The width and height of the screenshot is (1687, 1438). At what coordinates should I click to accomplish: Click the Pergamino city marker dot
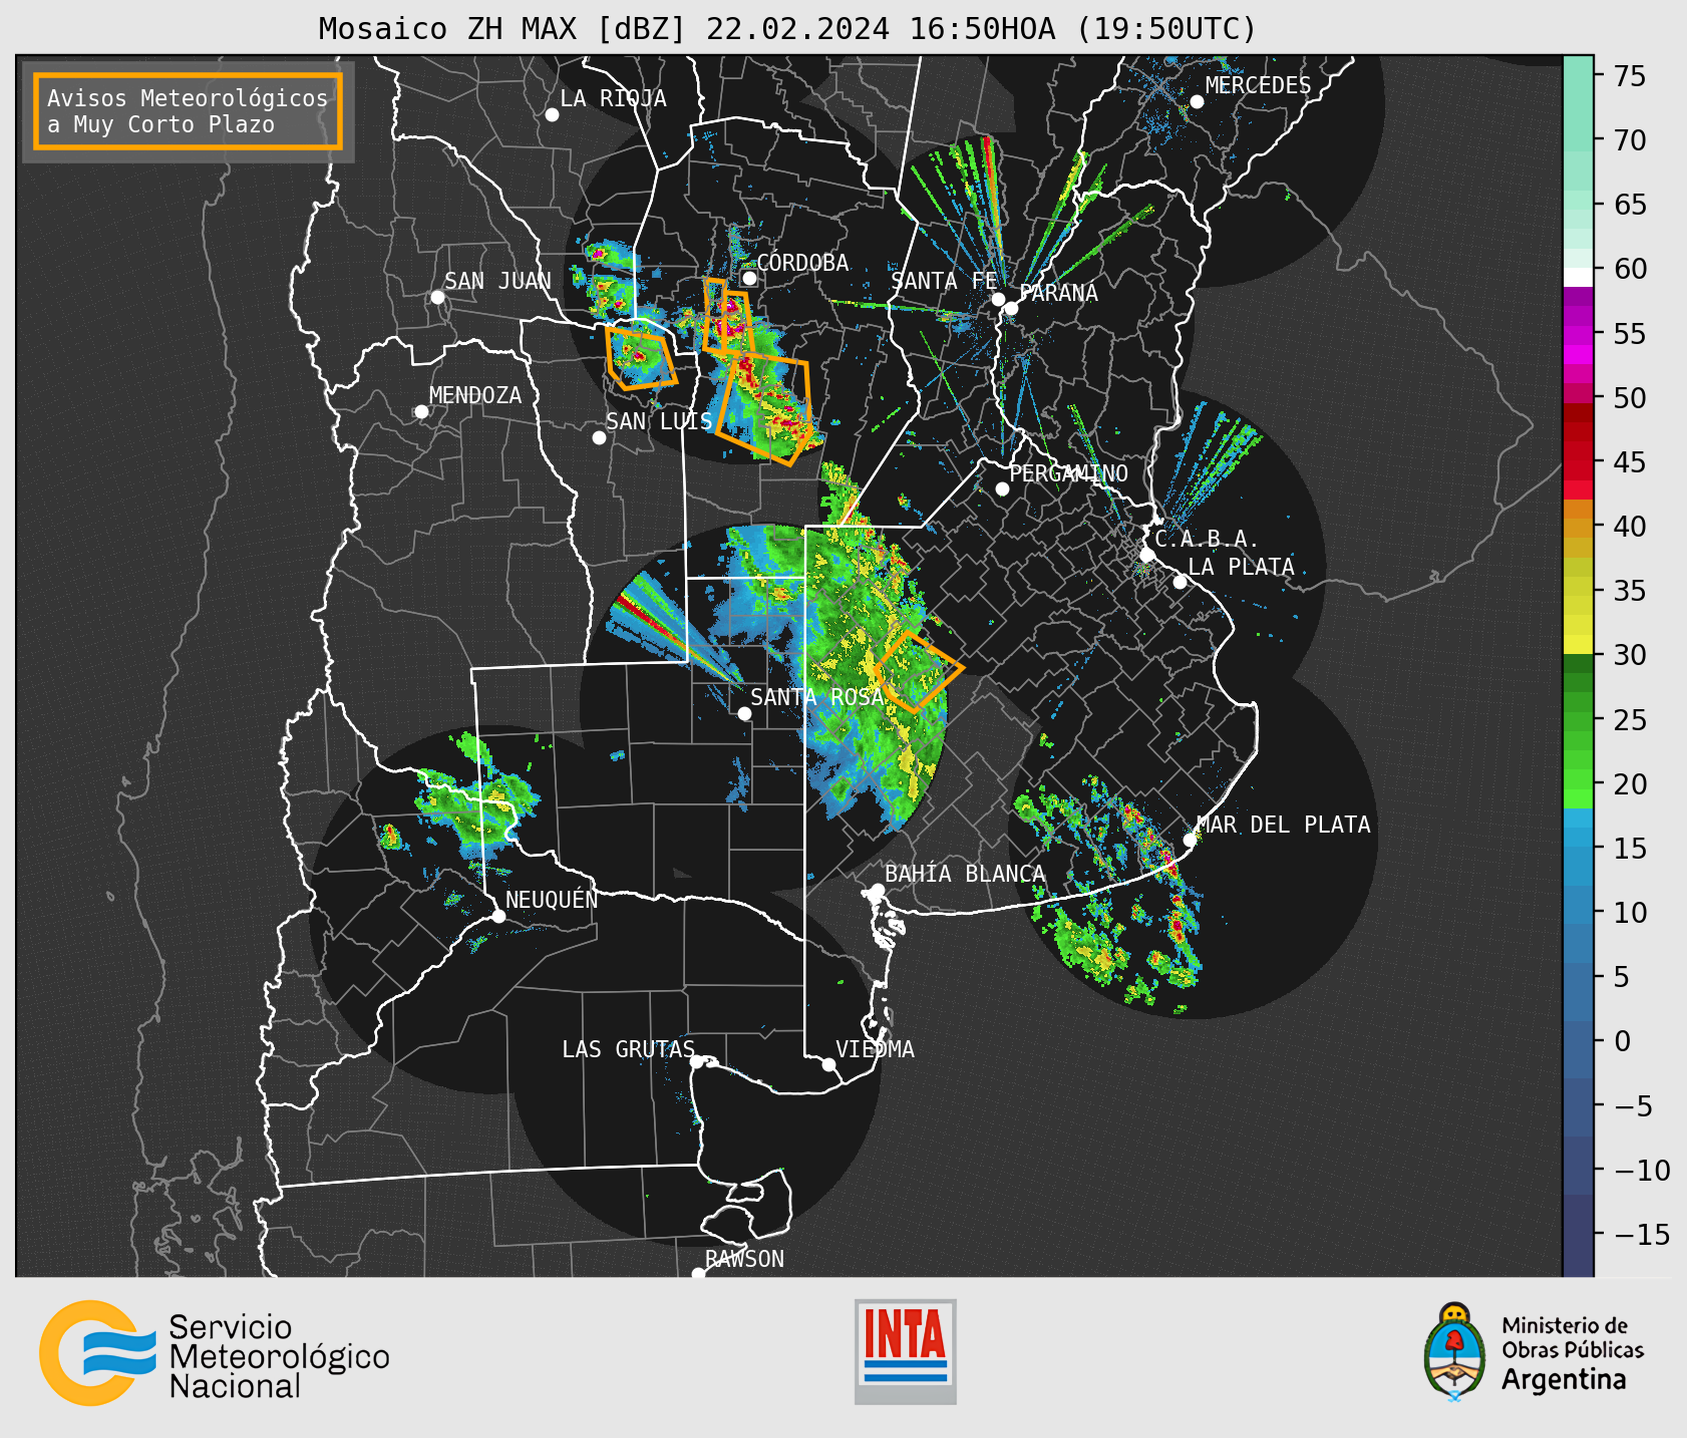(1002, 489)
